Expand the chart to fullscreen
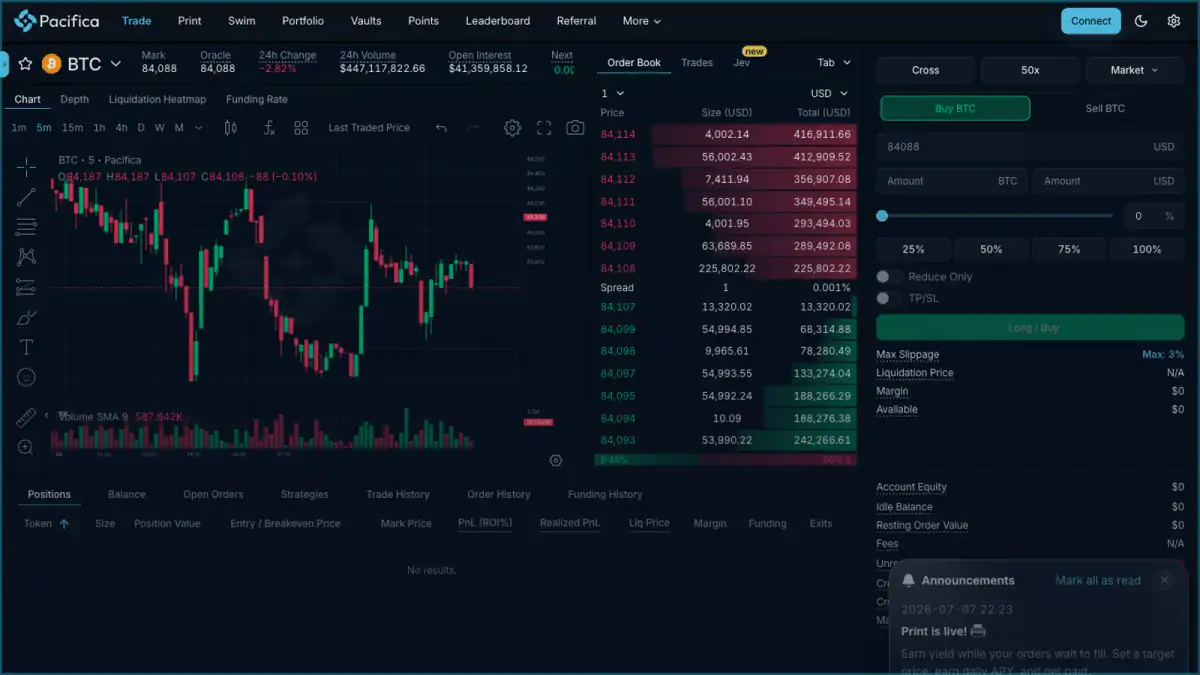The width and height of the screenshot is (1200, 675). pos(544,128)
